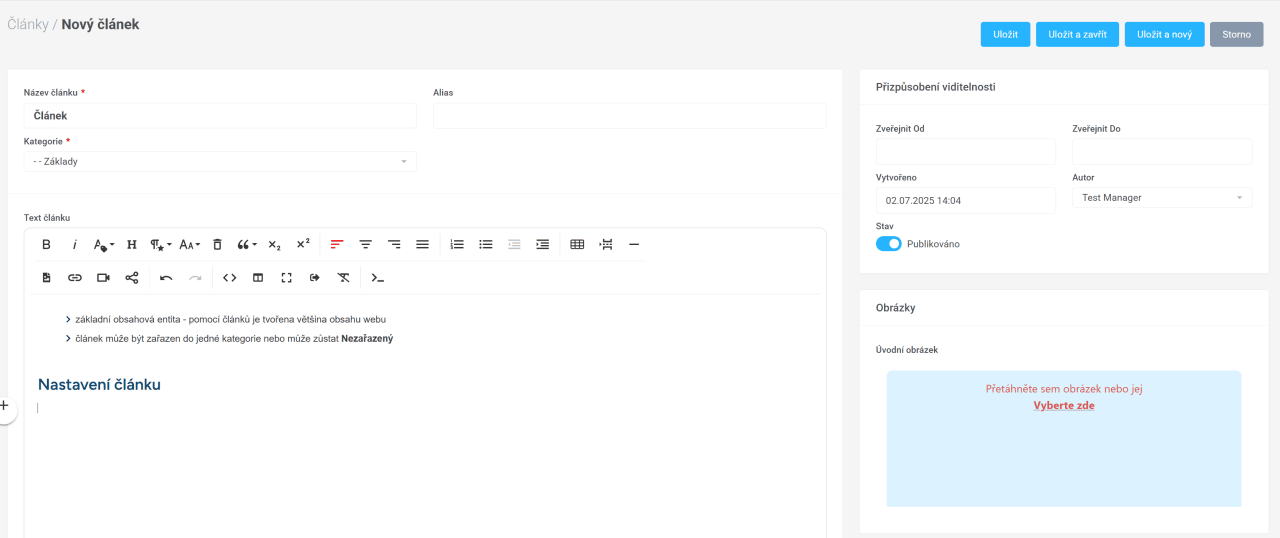This screenshot has height=538, width=1280.
Task: Undo the last editor change
Action: click(x=166, y=278)
